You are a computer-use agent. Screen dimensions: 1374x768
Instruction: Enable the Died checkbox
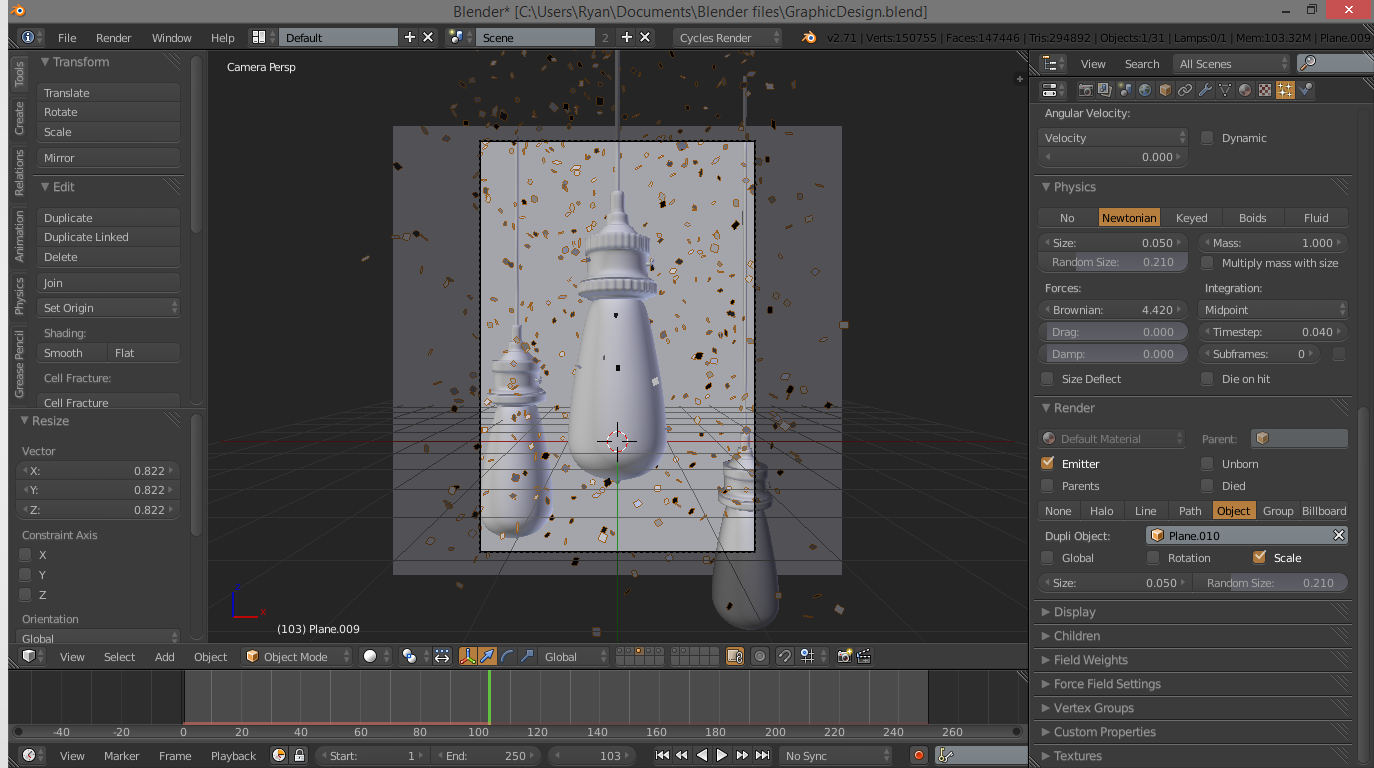1207,486
